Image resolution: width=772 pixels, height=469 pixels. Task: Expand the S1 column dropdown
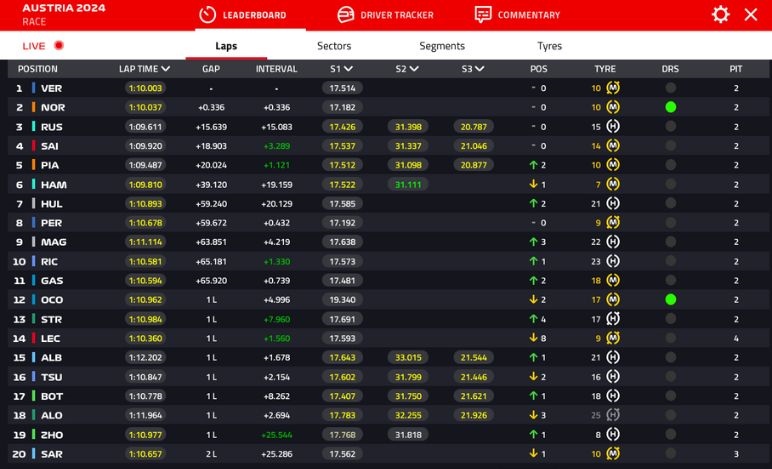tap(348, 69)
